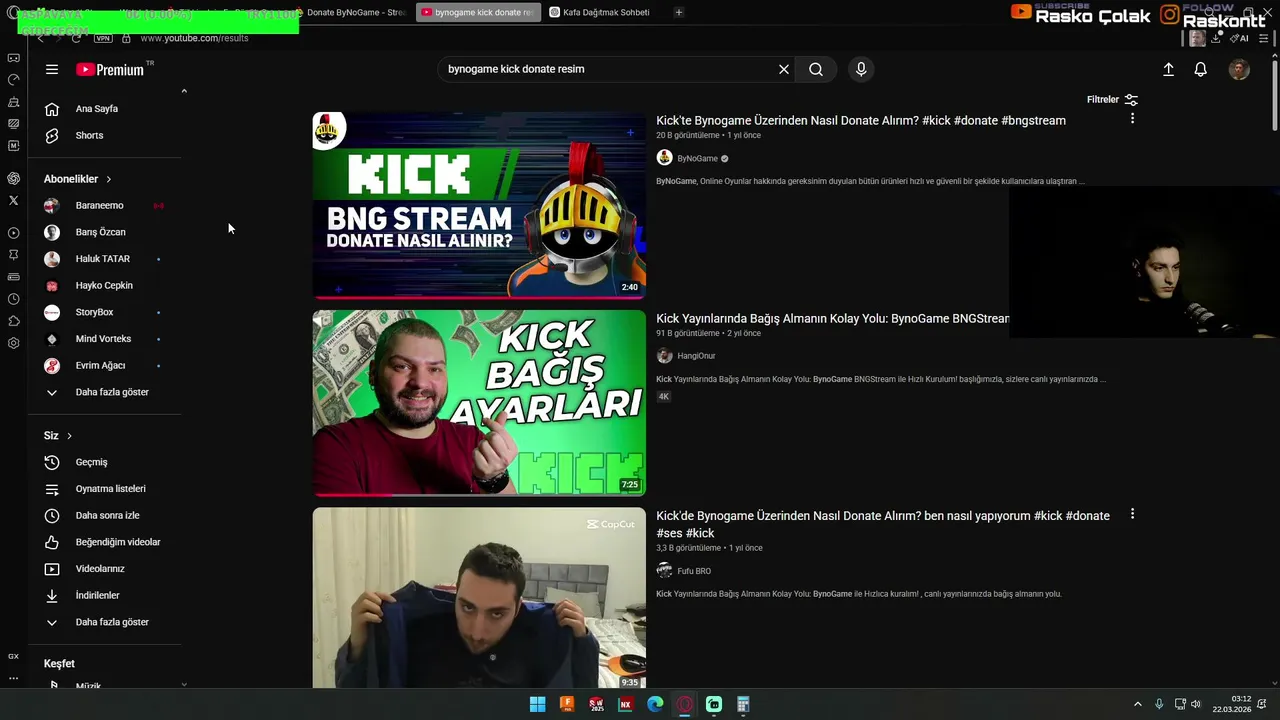Open Opera GX Corner gamepad icon
The image size is (1280, 720).
click(13, 57)
